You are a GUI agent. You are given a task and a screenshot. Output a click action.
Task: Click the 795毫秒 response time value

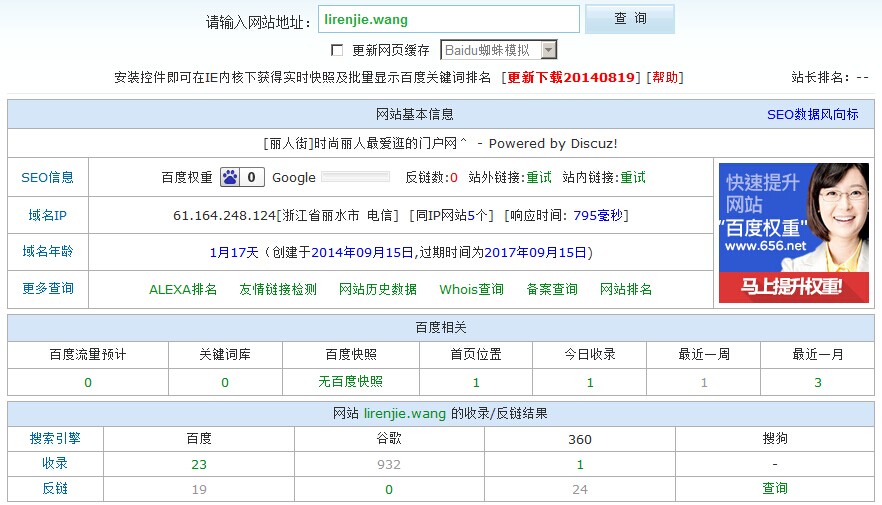[x=598, y=215]
